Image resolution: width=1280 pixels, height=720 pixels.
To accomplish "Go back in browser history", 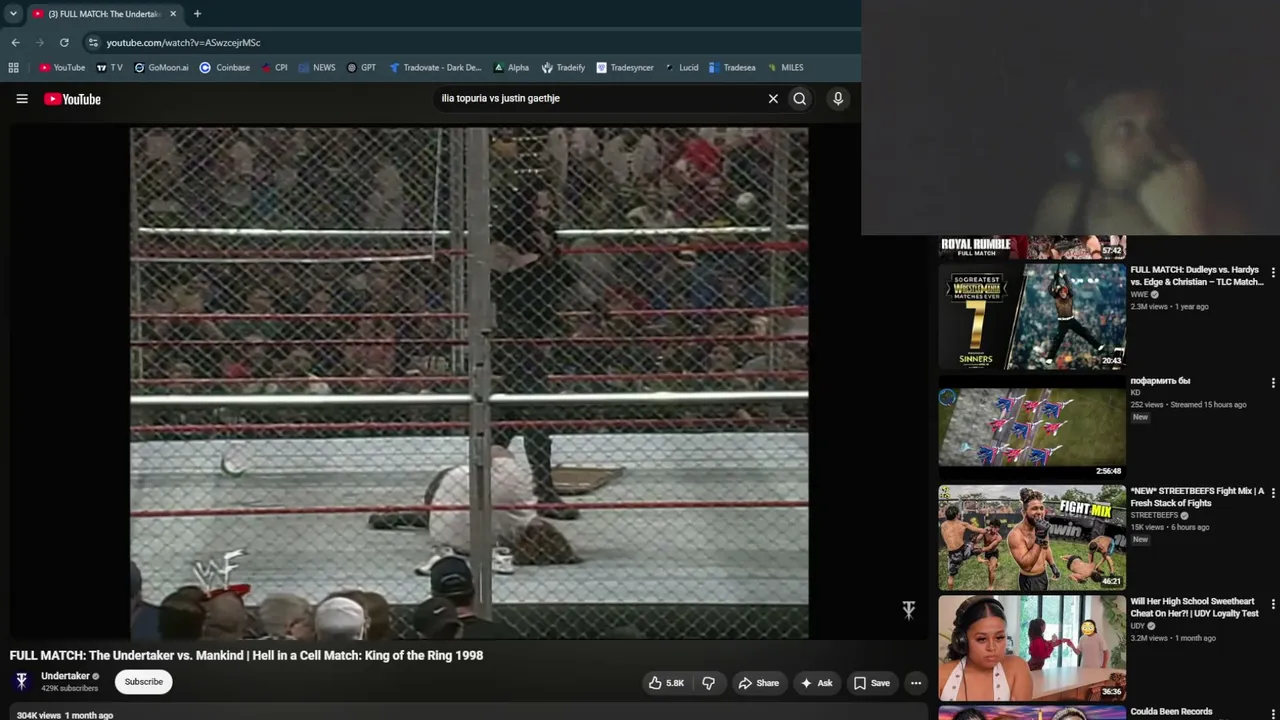I will pyautogui.click(x=15, y=42).
